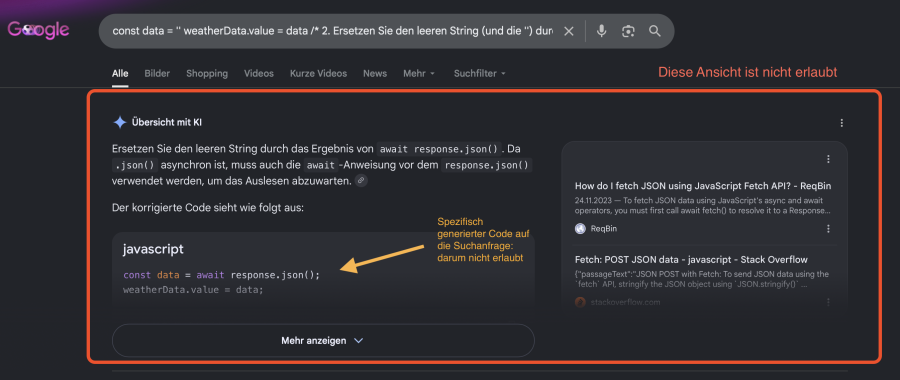This screenshot has height=380, width=900.
Task: Click the text Der korrigierte Code sieht wie folgt aus
Action: pyautogui.click(x=208, y=207)
